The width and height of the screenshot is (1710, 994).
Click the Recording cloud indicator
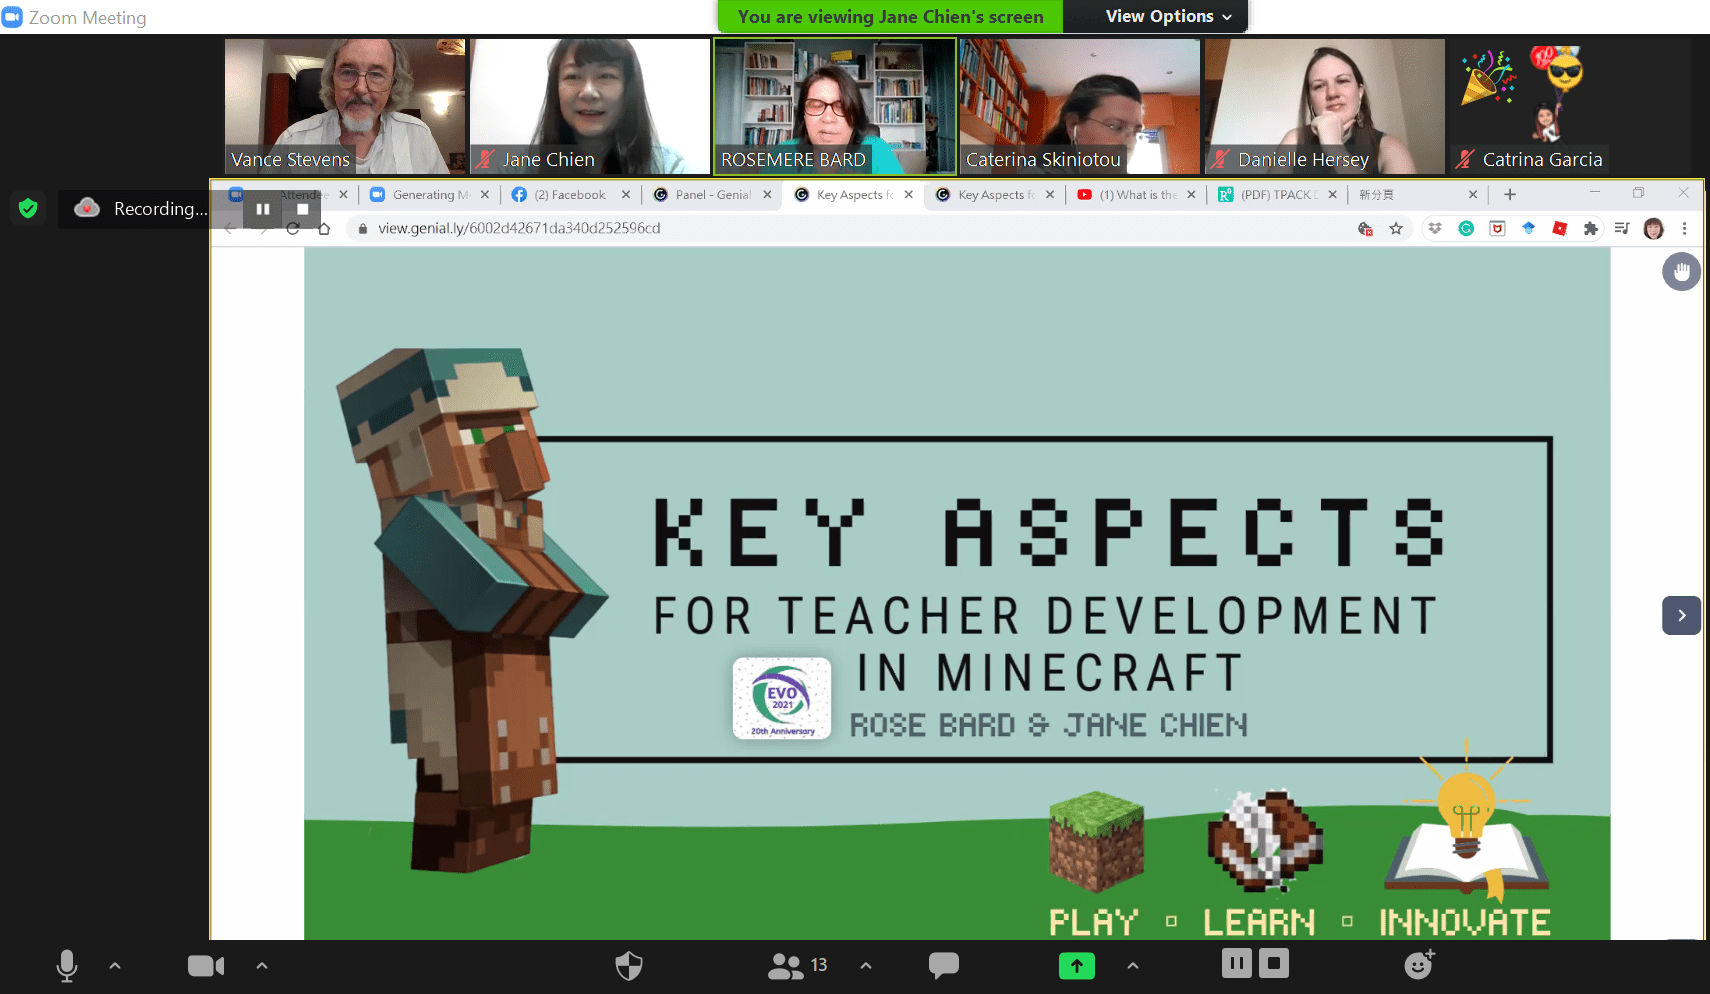(87, 208)
